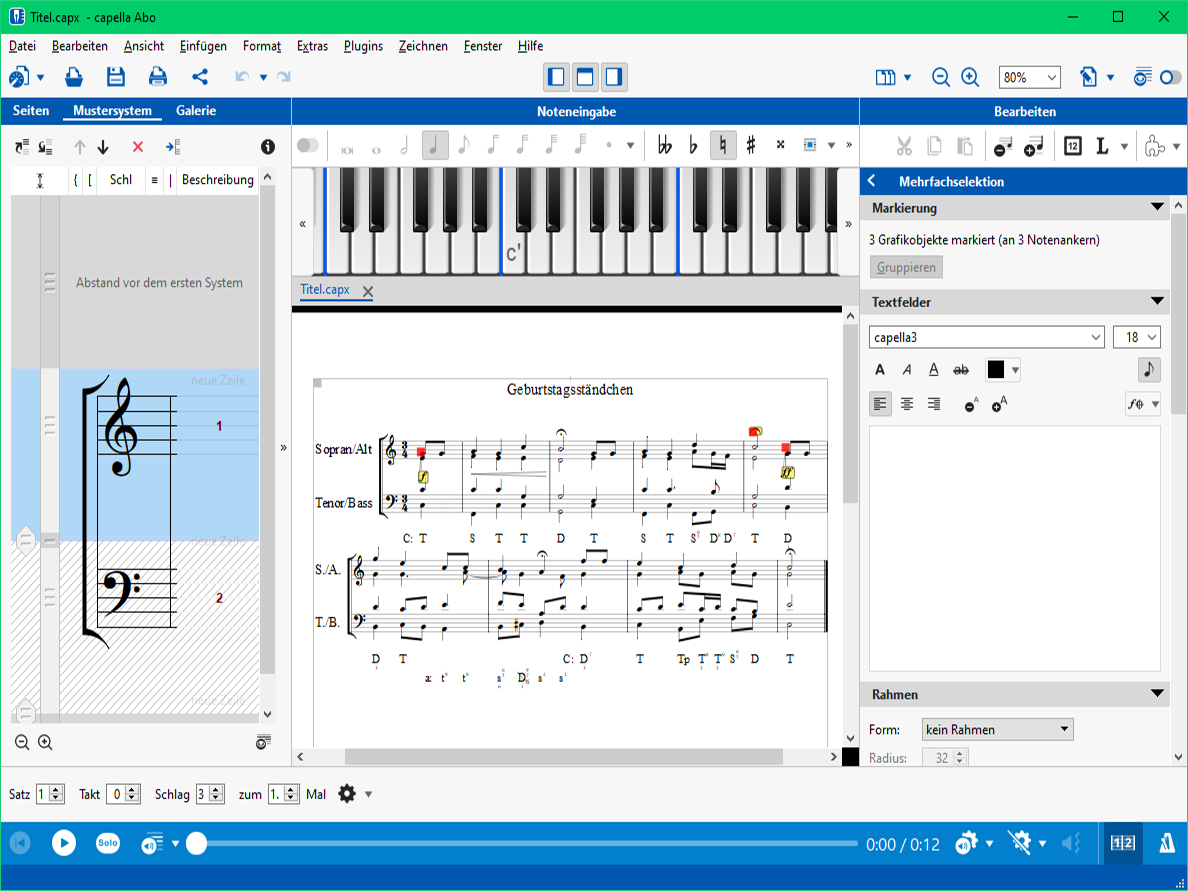The height and width of the screenshot is (891, 1188).
Task: Click the black text color swatch
Action: point(996,370)
